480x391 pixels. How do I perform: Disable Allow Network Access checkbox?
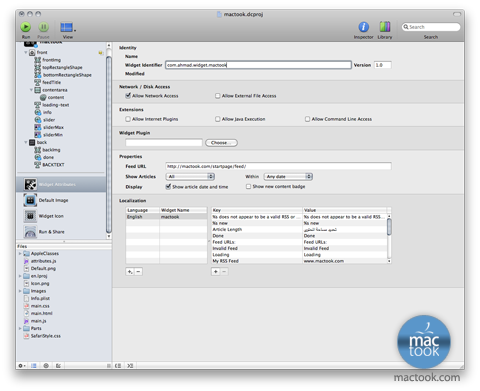(128, 96)
